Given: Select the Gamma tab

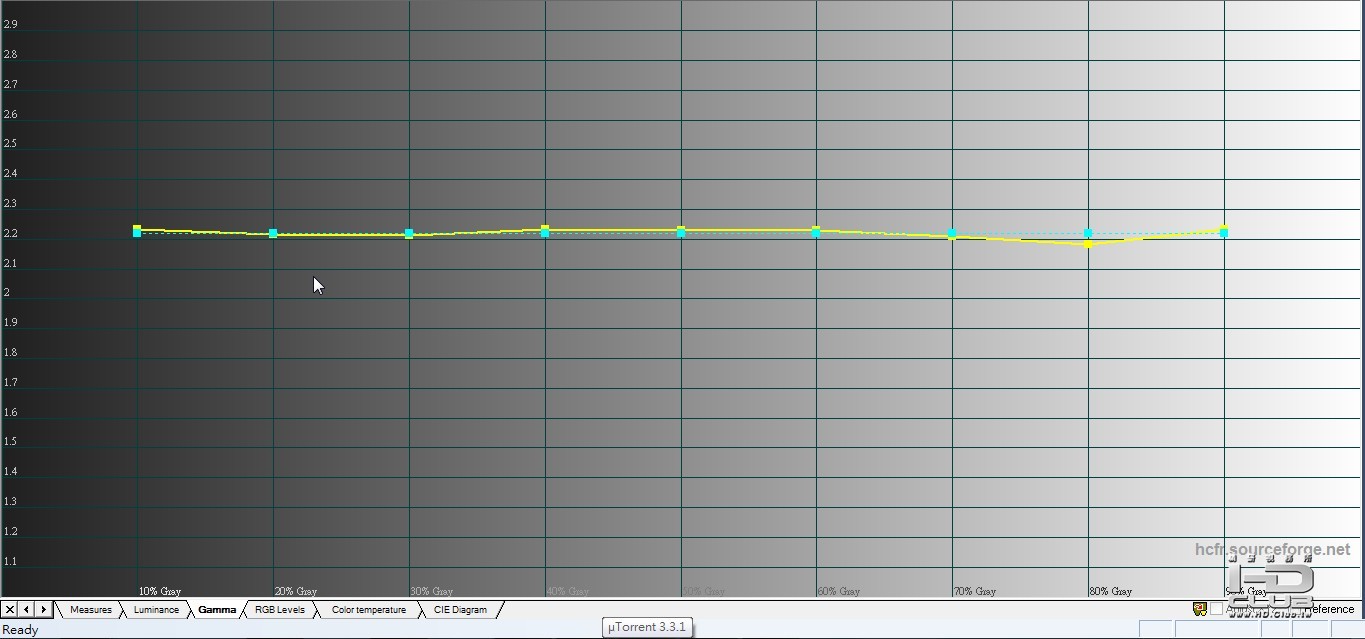Looking at the screenshot, I should (217, 609).
